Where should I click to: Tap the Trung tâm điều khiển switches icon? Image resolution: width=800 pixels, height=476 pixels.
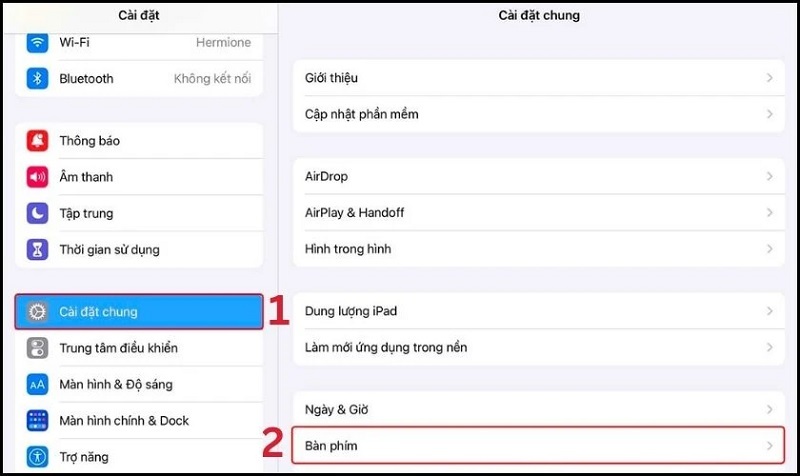(x=37, y=348)
